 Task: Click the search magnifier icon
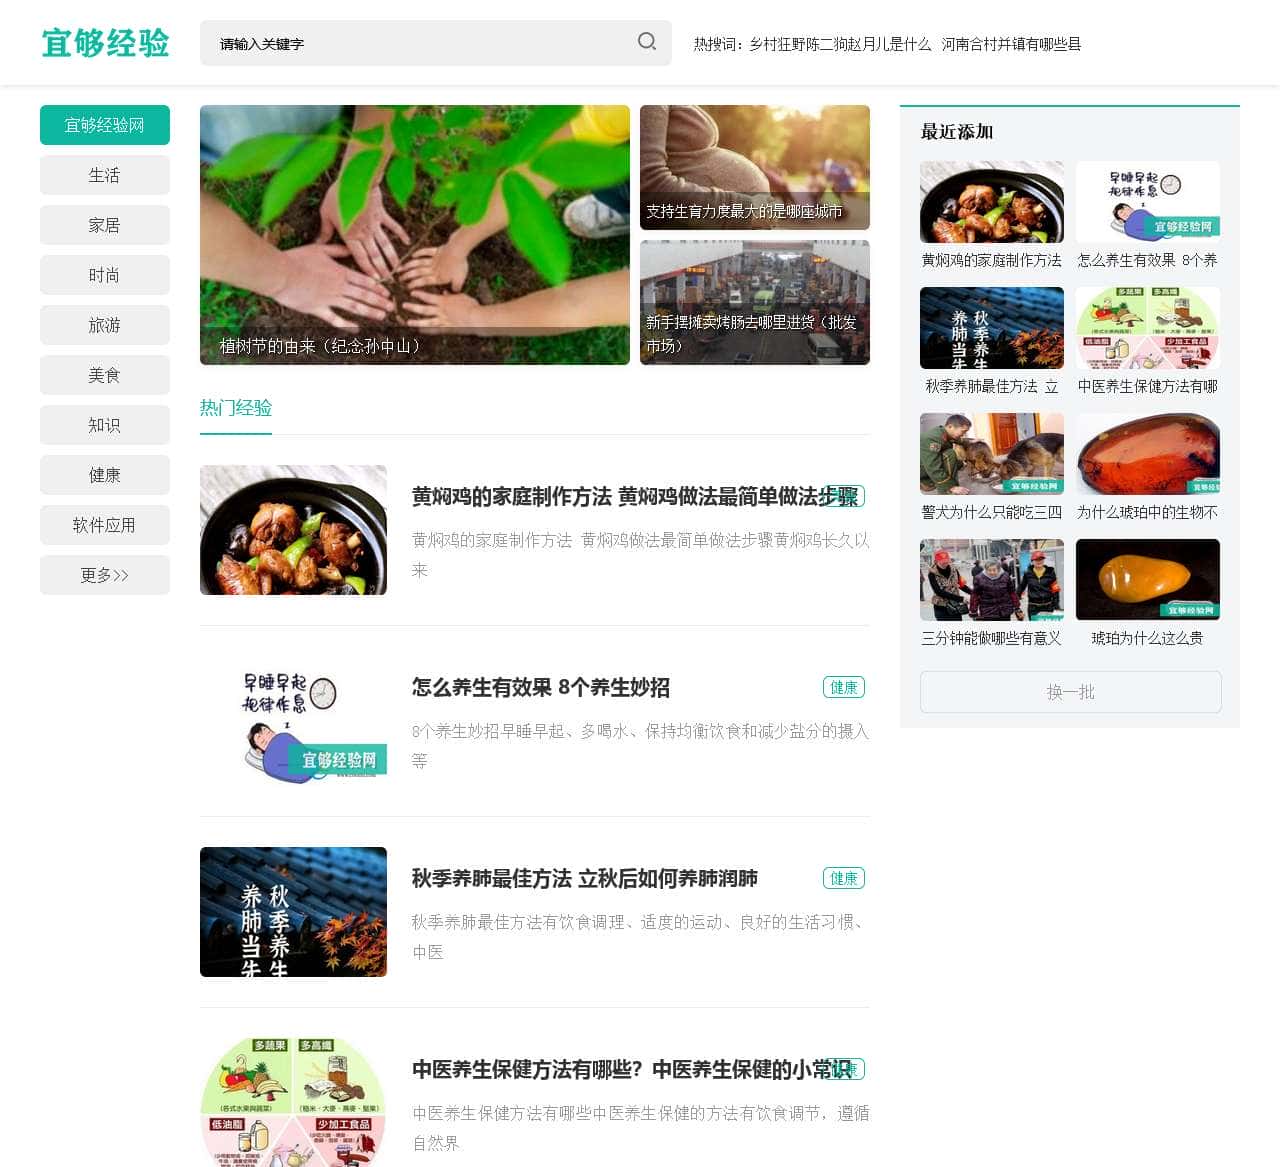[x=647, y=42]
